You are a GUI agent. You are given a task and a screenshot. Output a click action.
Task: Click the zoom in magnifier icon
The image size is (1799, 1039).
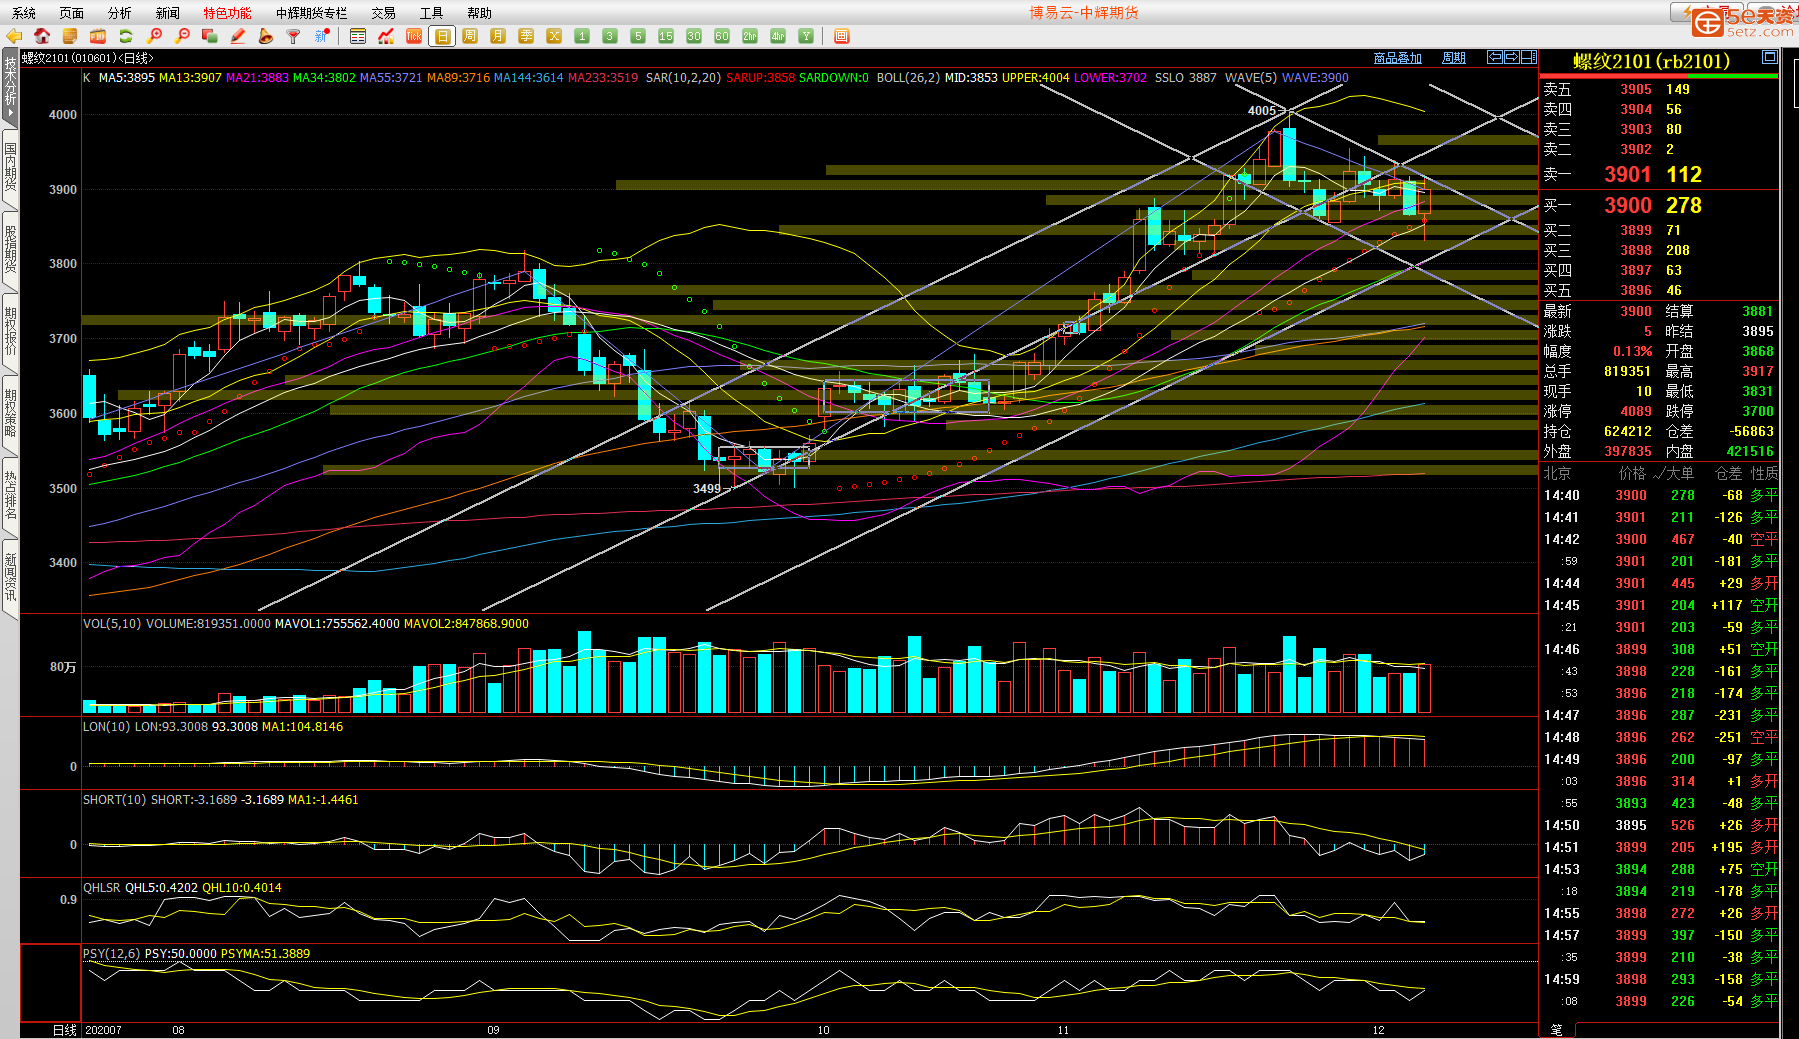(x=154, y=36)
